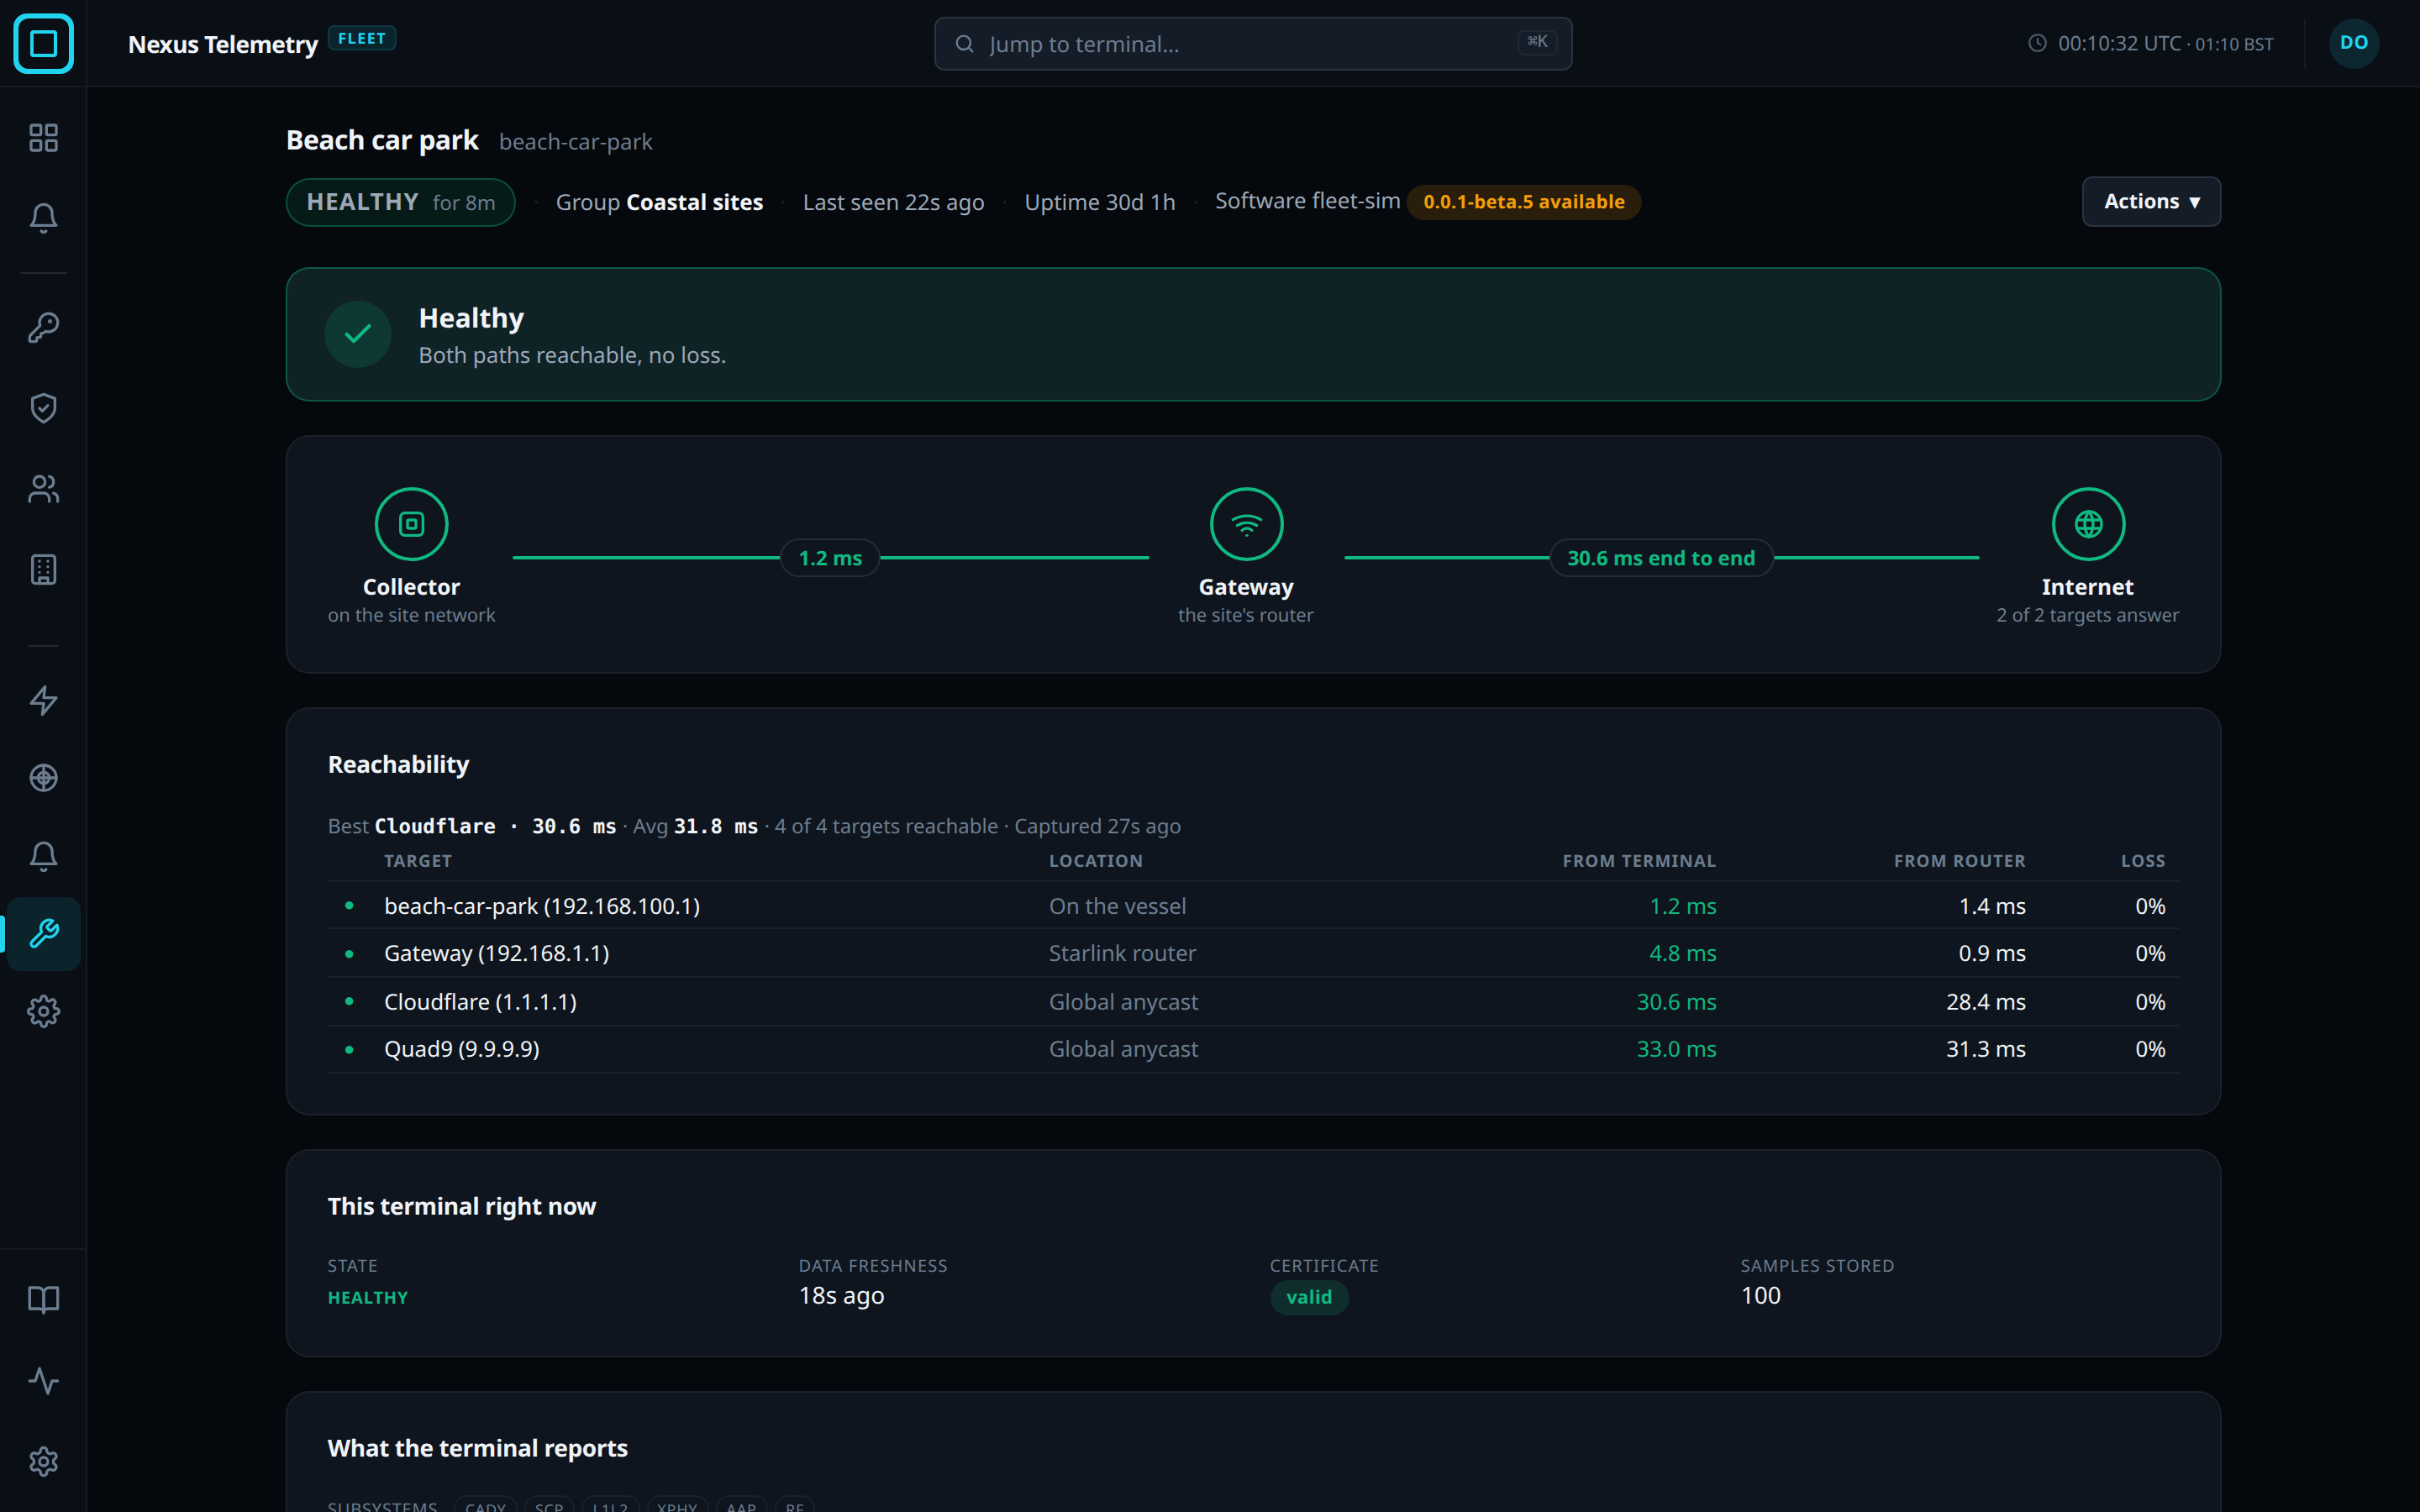This screenshot has width=2420, height=1512.
Task: Click the Collector node icon
Action: tap(411, 524)
